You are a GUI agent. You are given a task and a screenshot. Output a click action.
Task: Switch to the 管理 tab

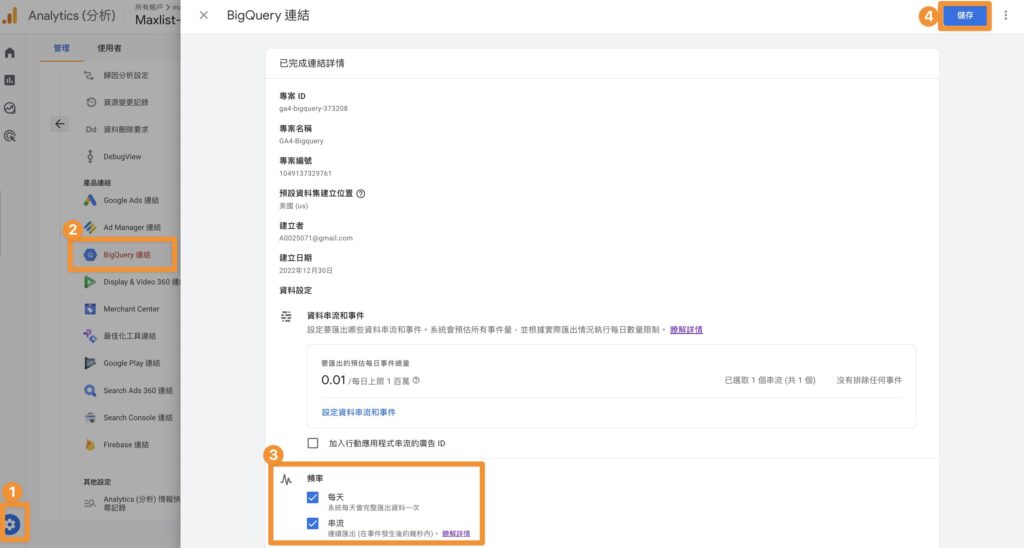click(x=61, y=48)
